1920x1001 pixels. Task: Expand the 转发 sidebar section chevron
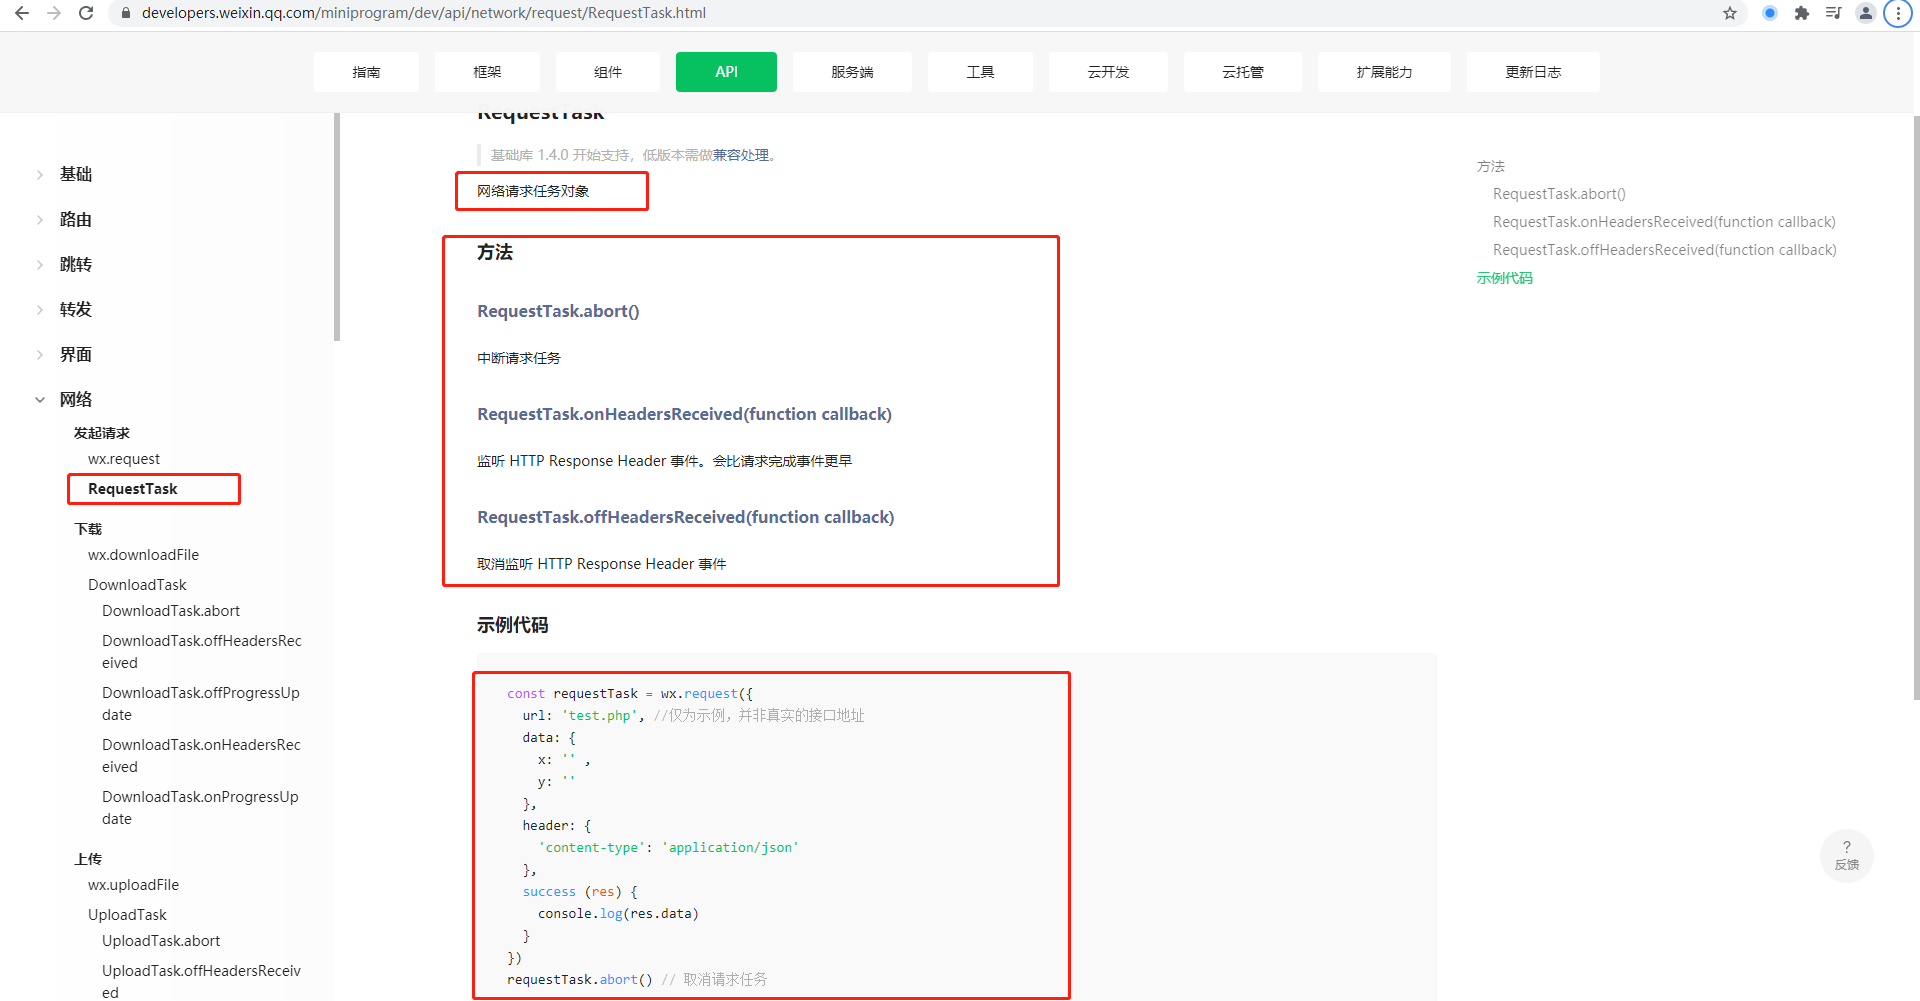40,309
